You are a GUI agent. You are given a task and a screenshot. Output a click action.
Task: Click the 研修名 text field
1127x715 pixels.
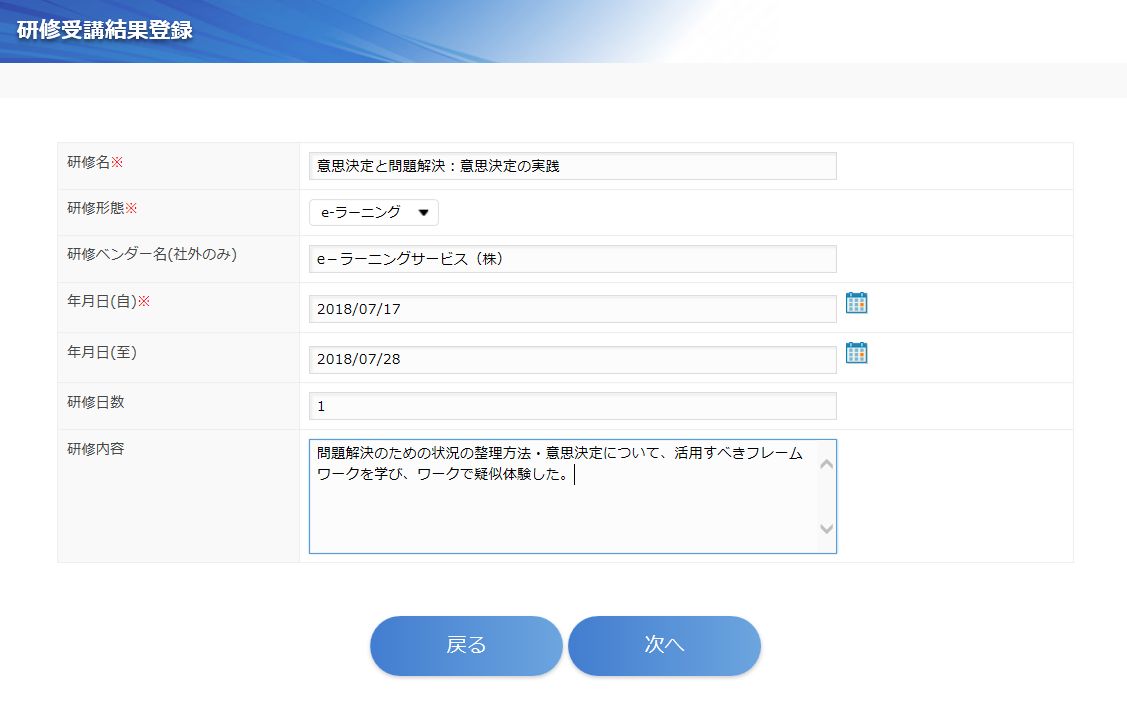(x=572, y=166)
